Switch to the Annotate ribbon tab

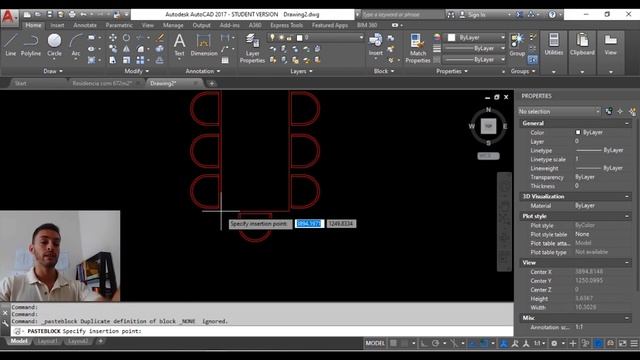85,25
